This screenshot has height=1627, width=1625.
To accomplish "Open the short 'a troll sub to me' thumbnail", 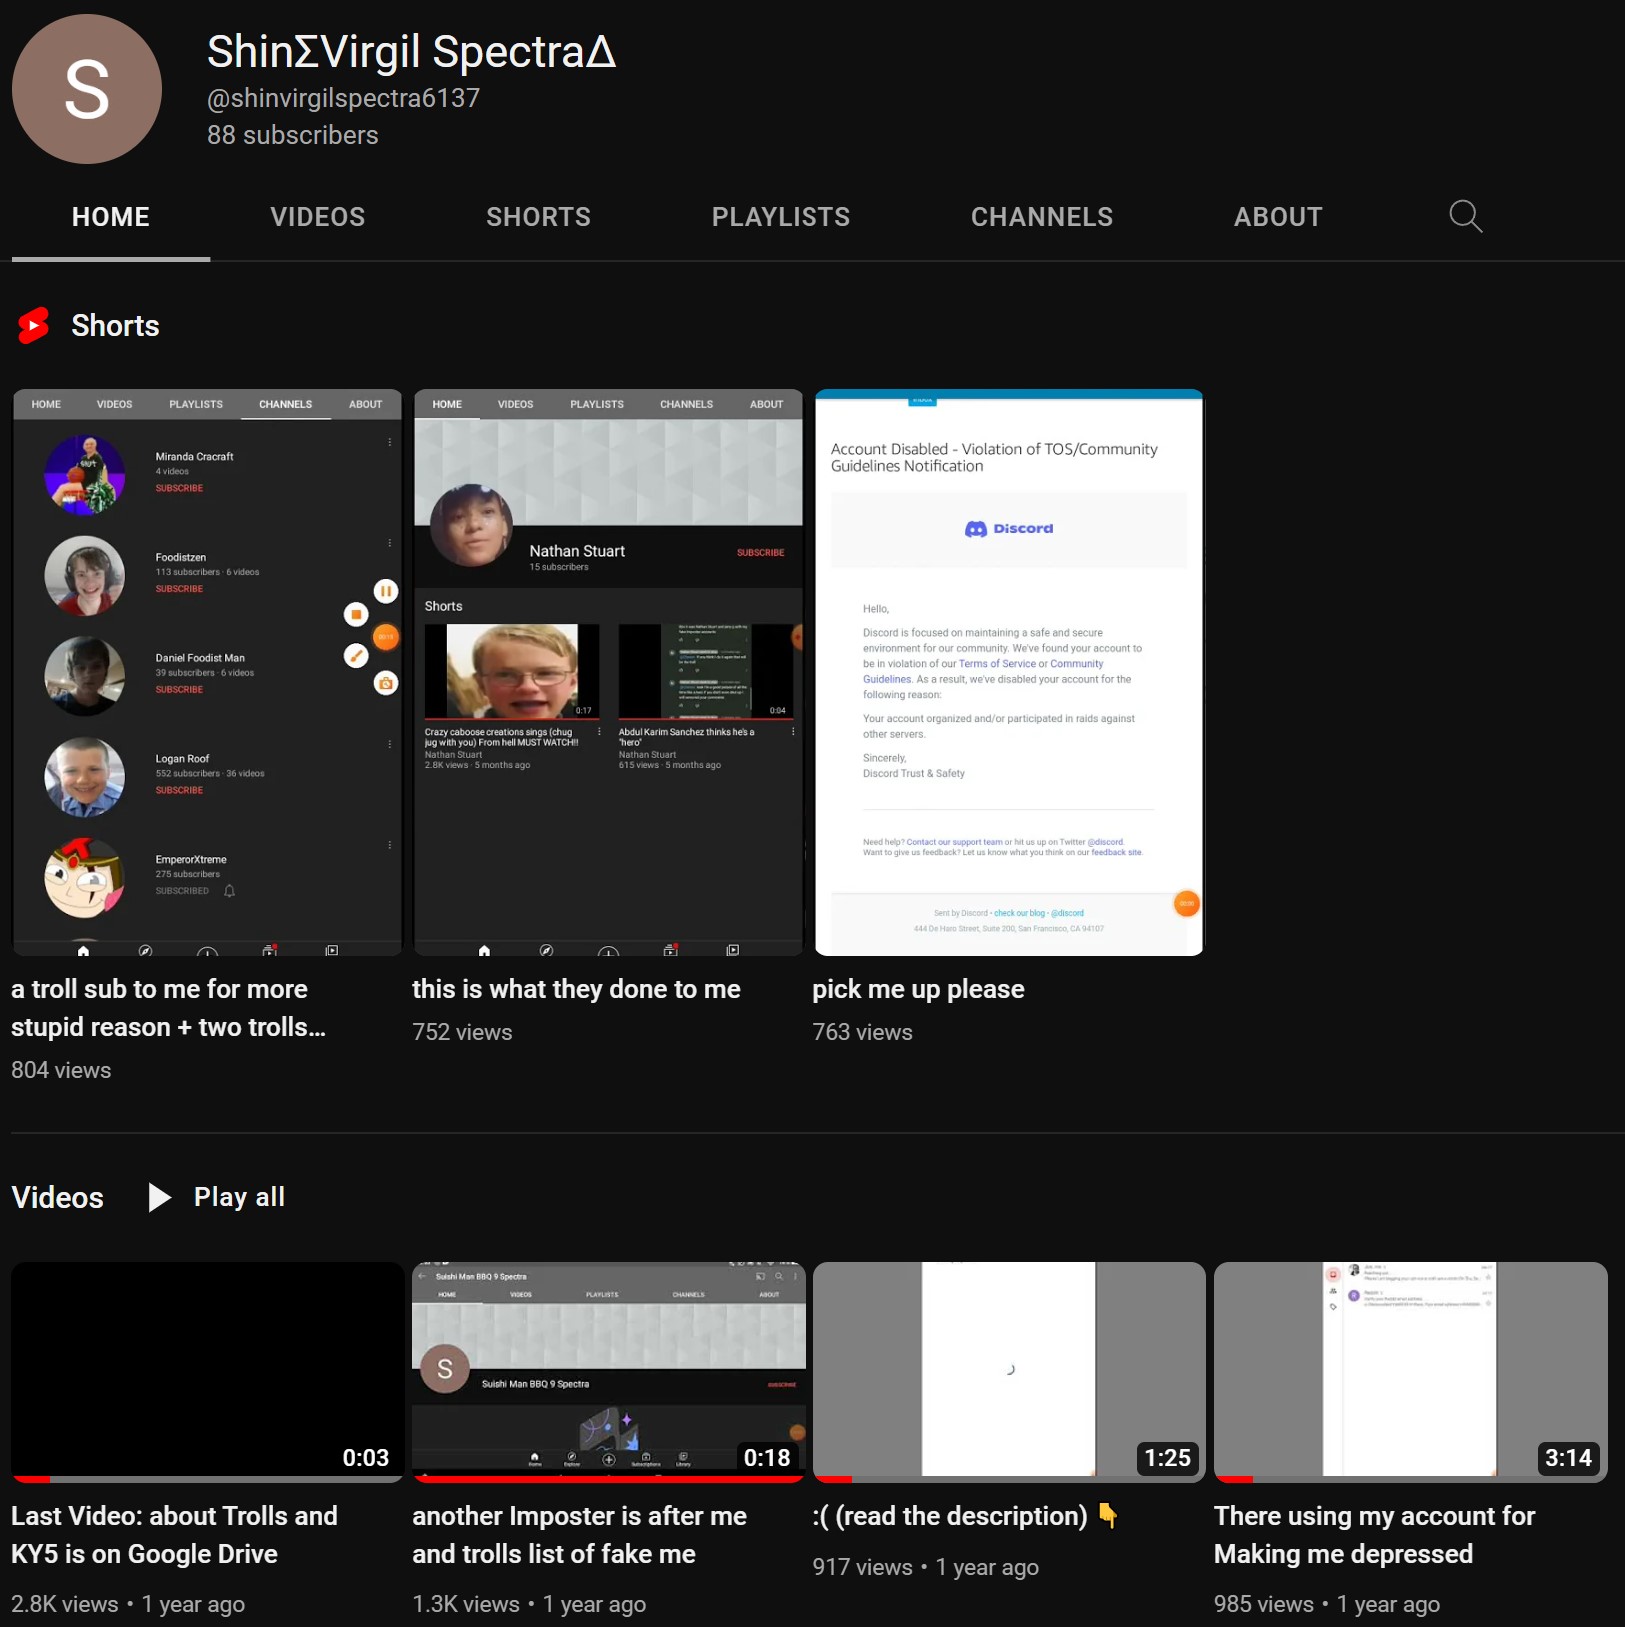I will 207,672.
